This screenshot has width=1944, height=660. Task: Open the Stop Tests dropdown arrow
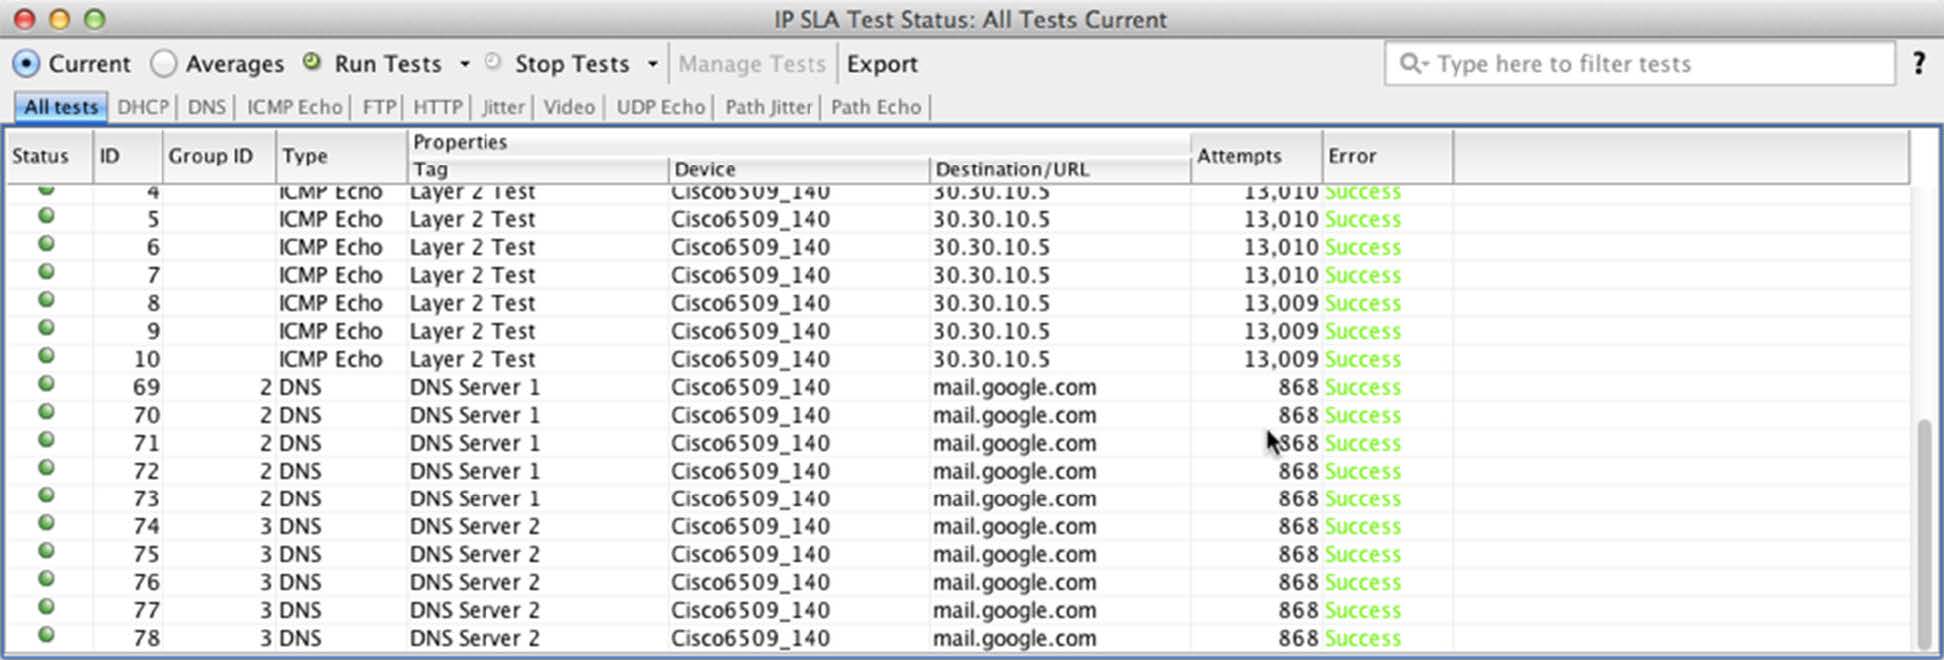[652, 64]
